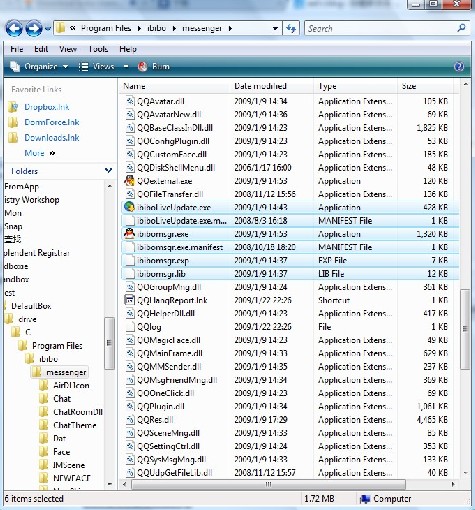Click the ibibo breadcrumb in address bar
Screen dimensions: 475x510
point(157,29)
